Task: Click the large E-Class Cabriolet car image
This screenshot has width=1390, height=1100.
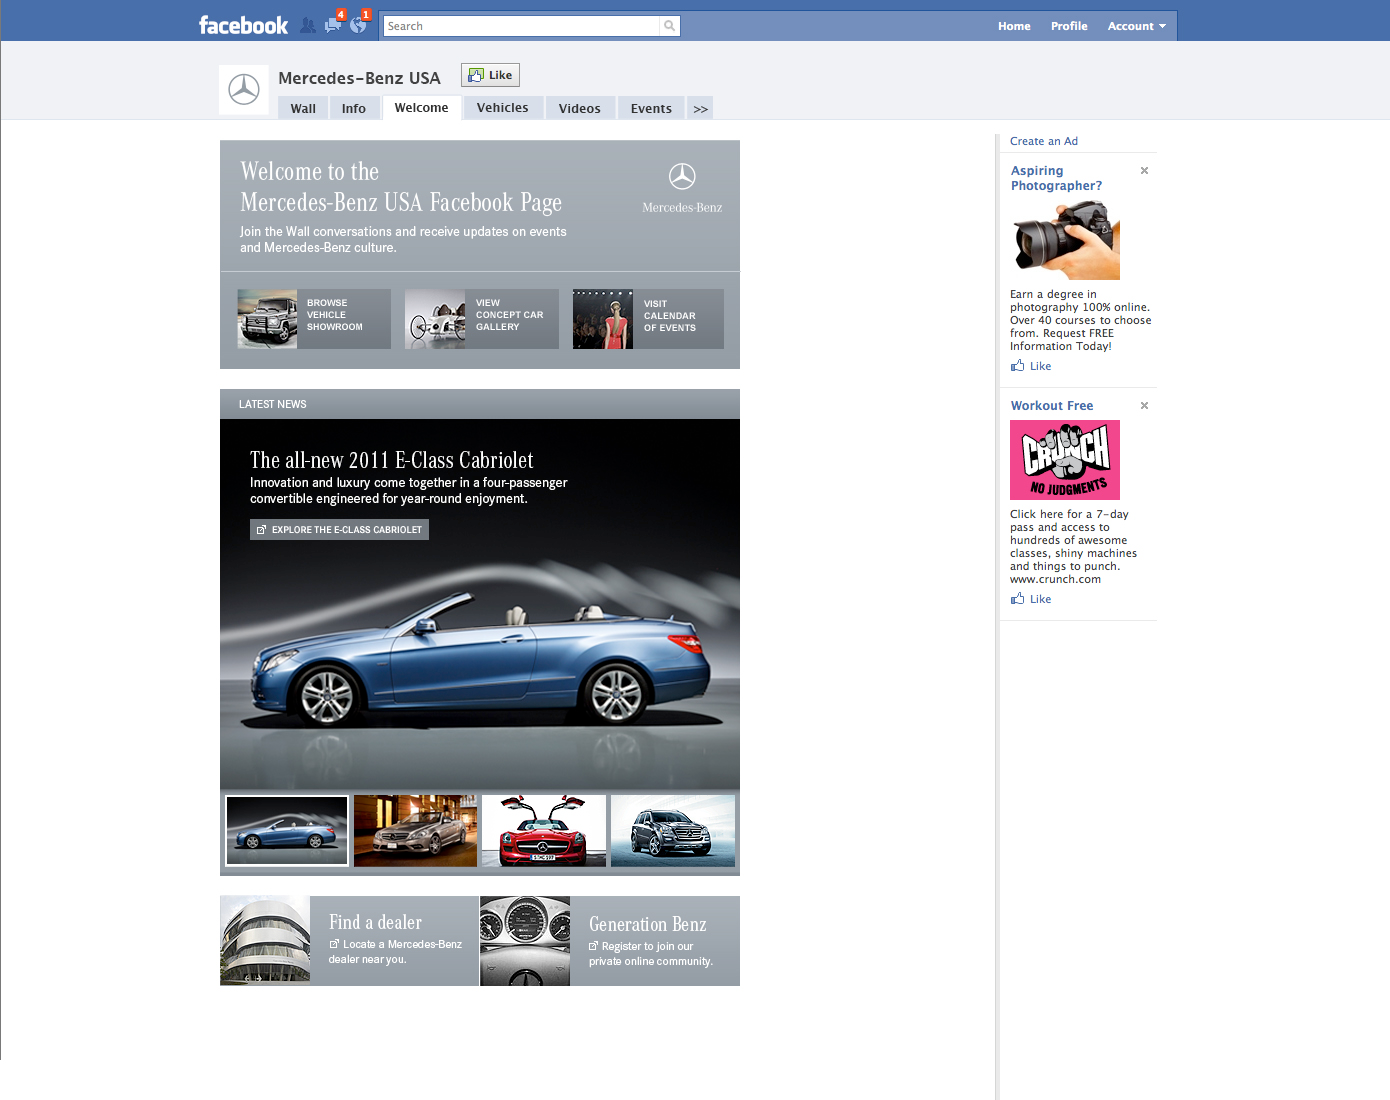Action: [480, 662]
